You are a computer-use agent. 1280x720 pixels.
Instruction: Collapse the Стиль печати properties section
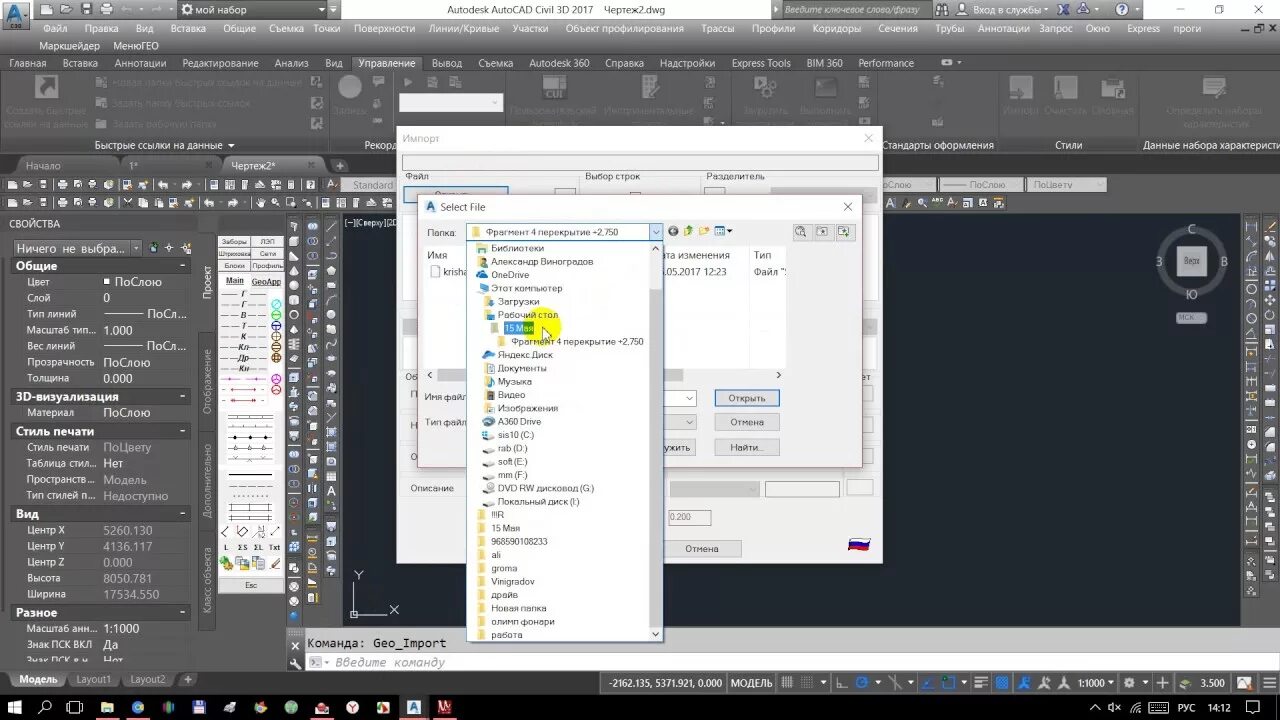click(x=183, y=431)
